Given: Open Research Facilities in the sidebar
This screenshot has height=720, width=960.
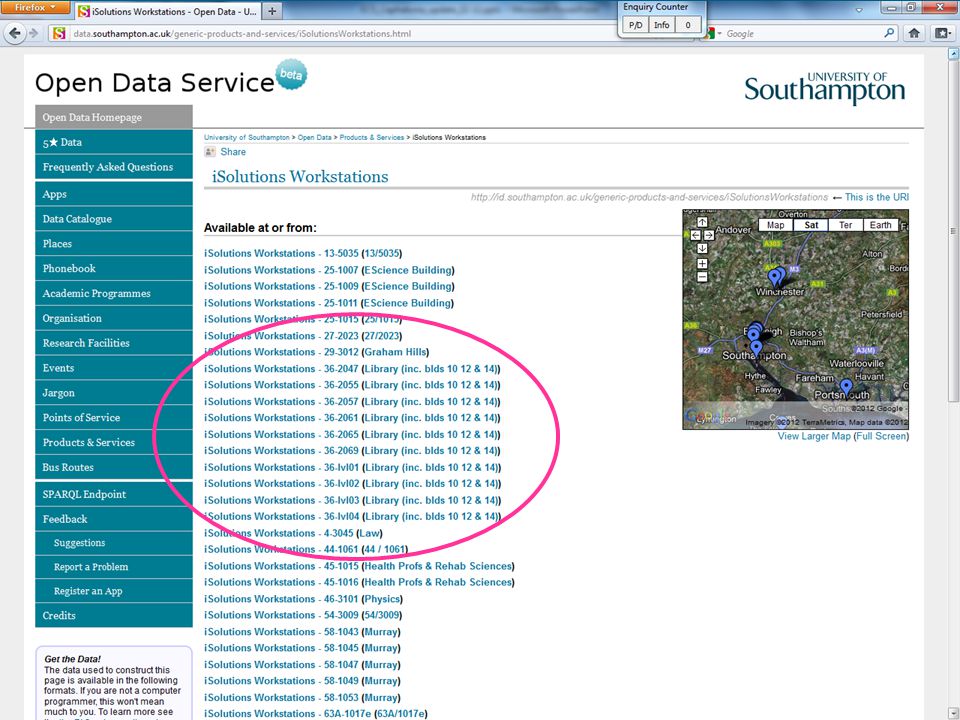Looking at the screenshot, I should pyautogui.click(x=114, y=343).
